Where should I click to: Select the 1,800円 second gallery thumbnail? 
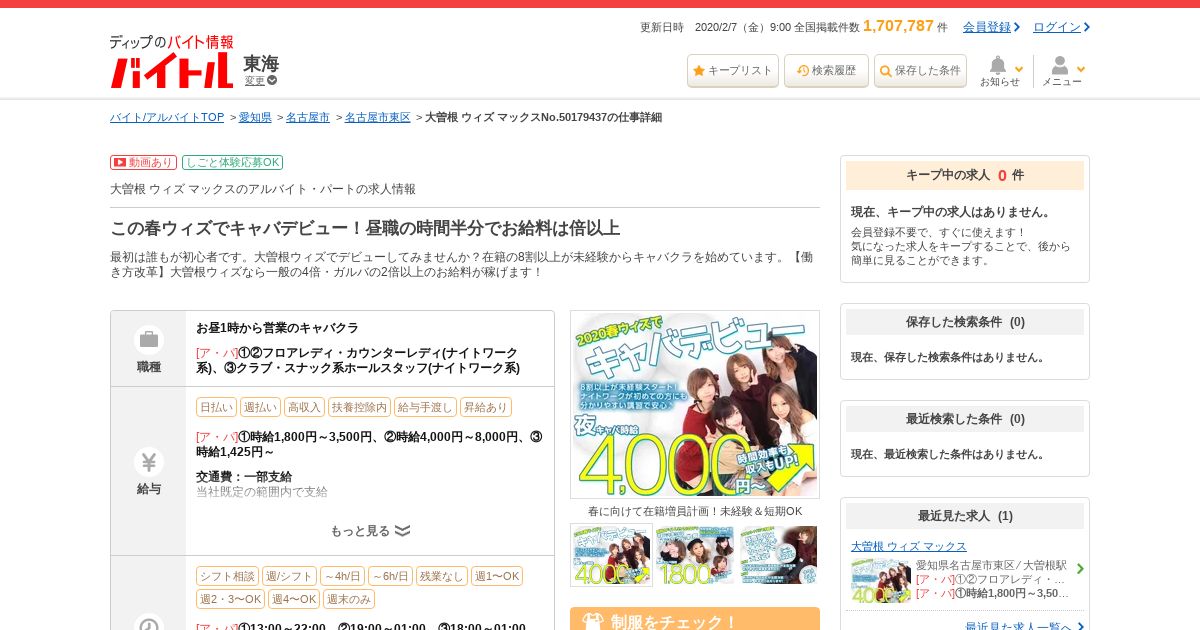pos(695,555)
